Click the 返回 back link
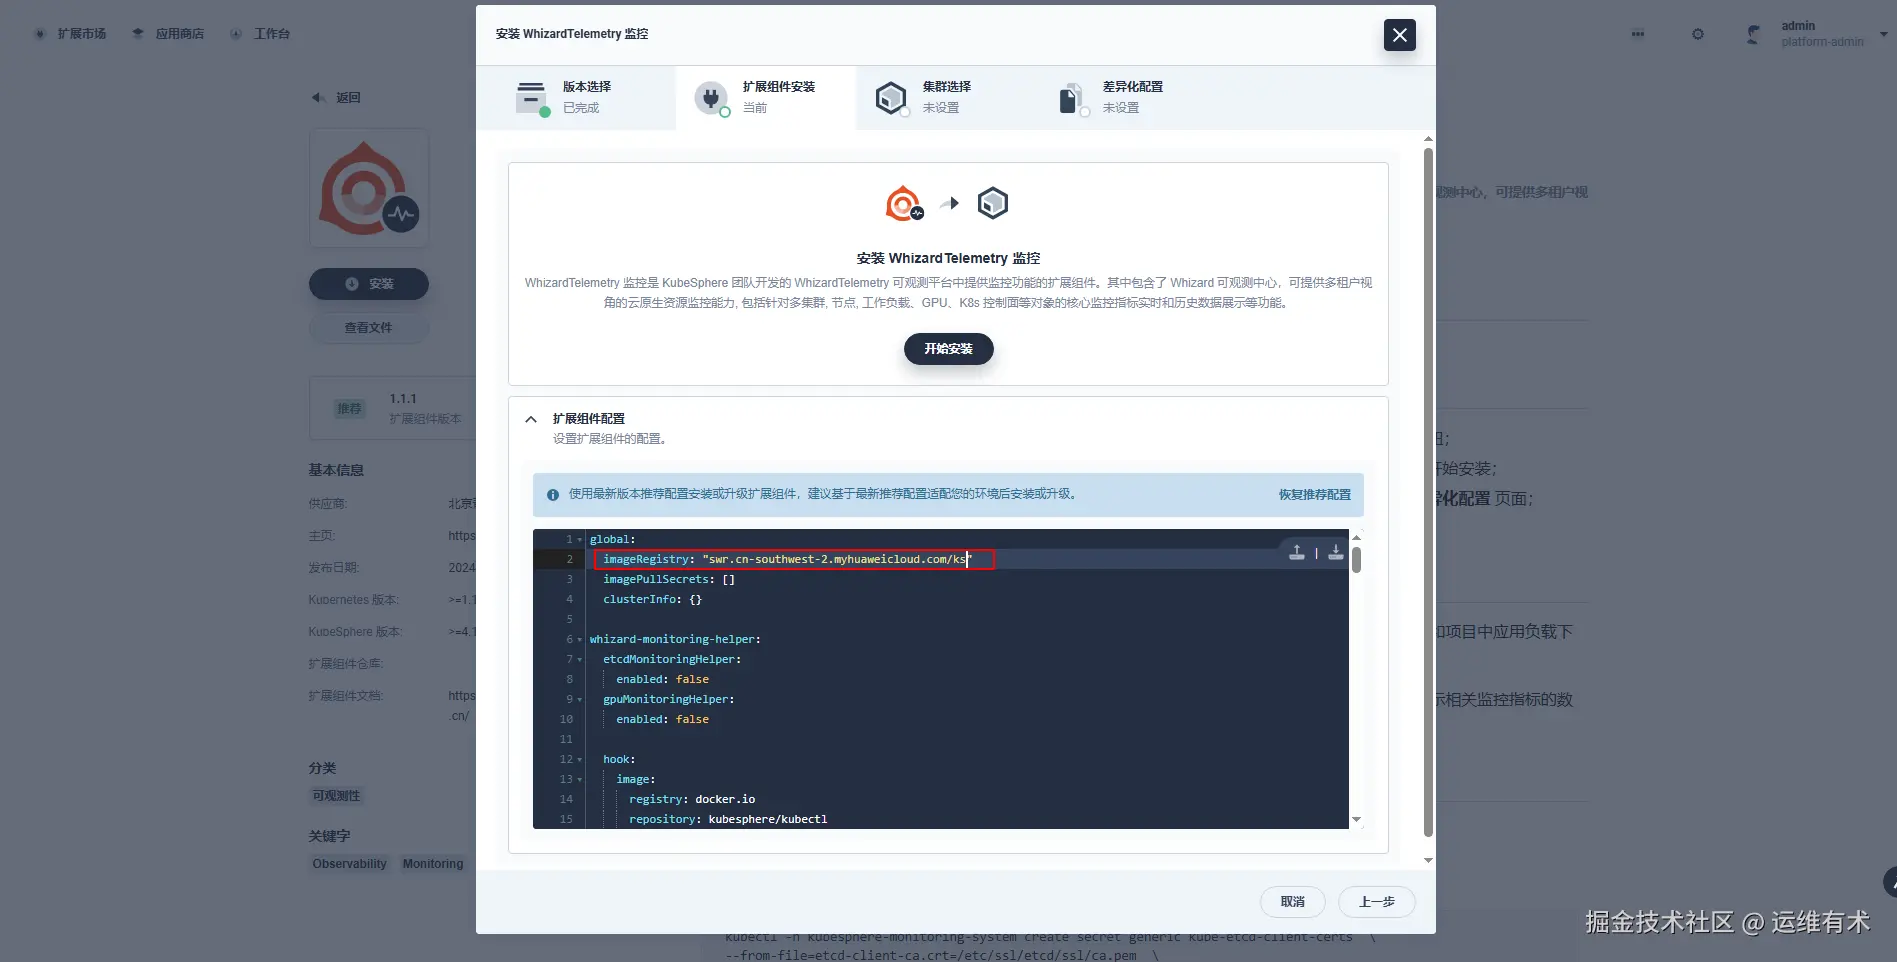 coord(336,98)
